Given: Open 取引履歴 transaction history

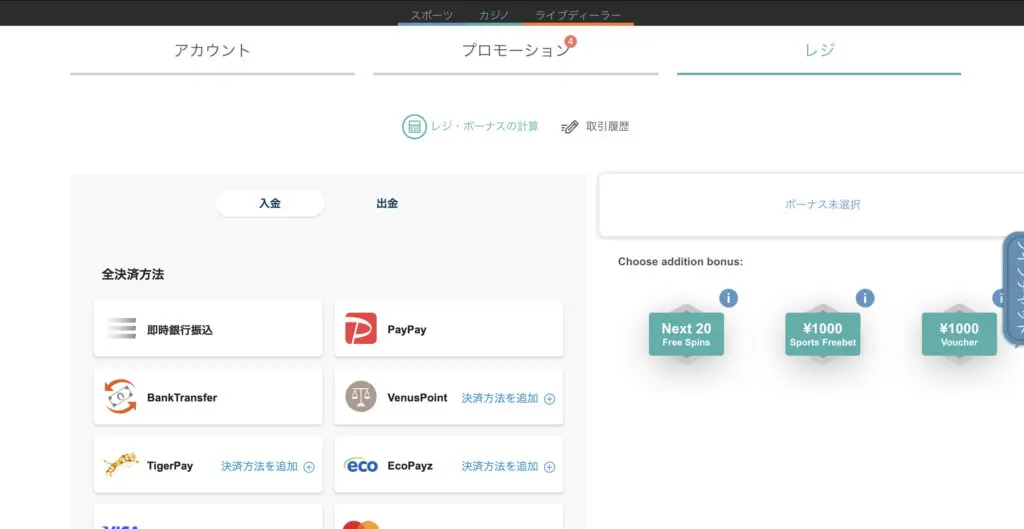Looking at the screenshot, I should [x=607, y=127].
